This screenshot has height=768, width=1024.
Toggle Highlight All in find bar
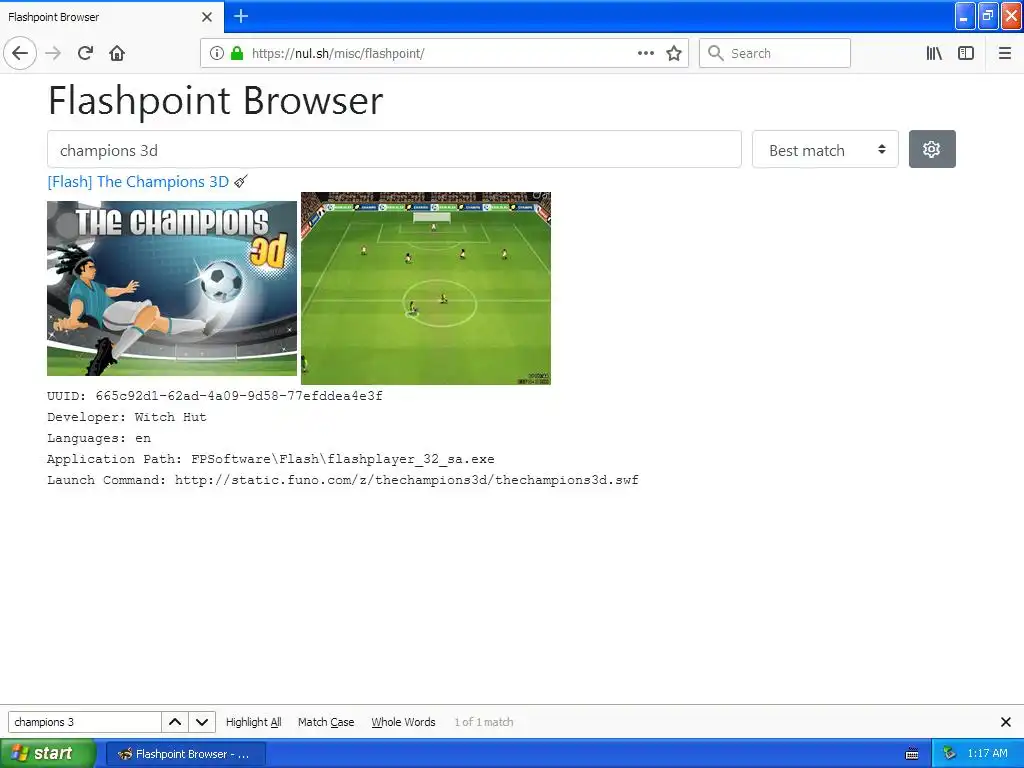pos(253,722)
